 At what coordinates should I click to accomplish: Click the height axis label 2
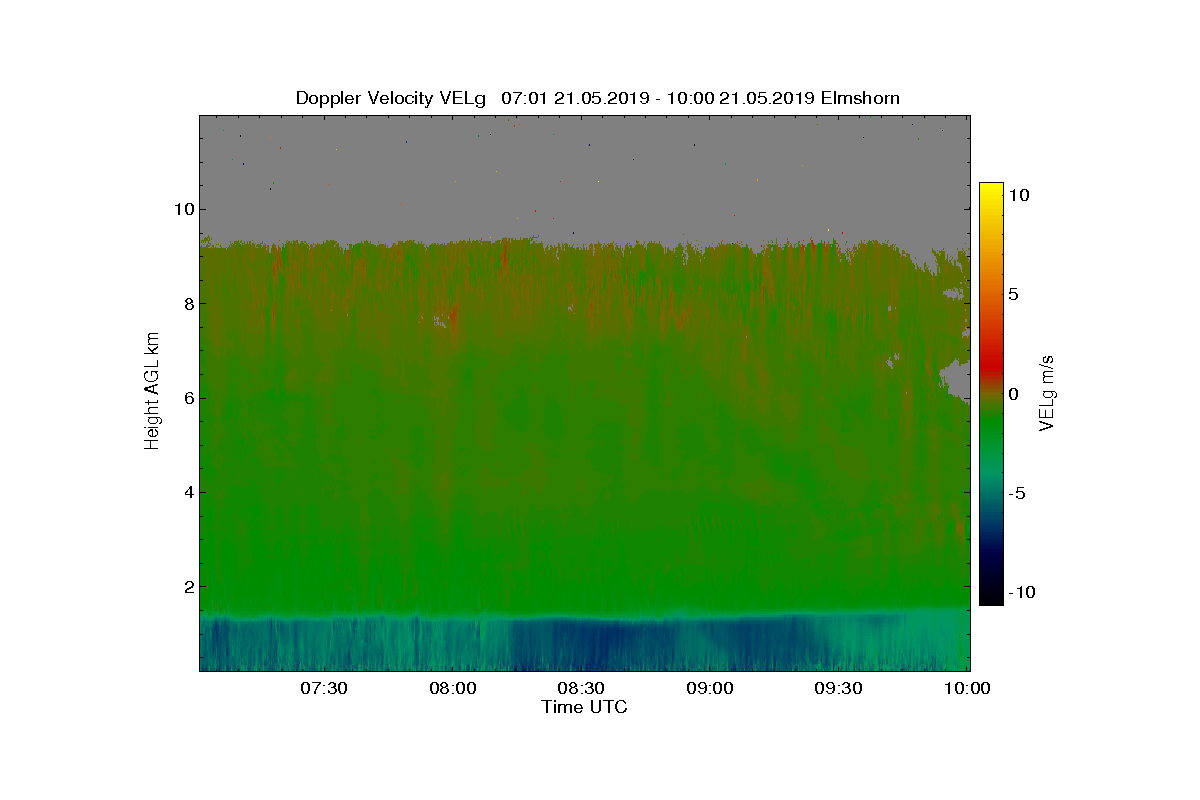tap(187, 587)
